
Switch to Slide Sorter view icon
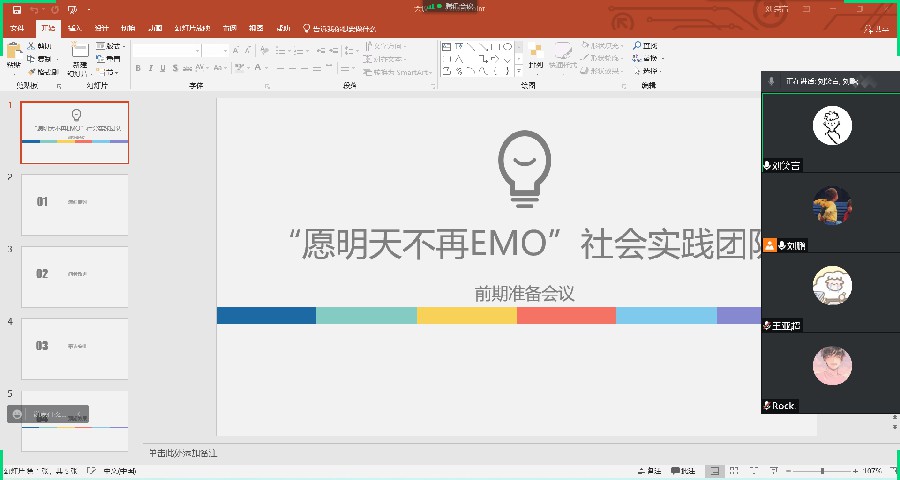734,471
